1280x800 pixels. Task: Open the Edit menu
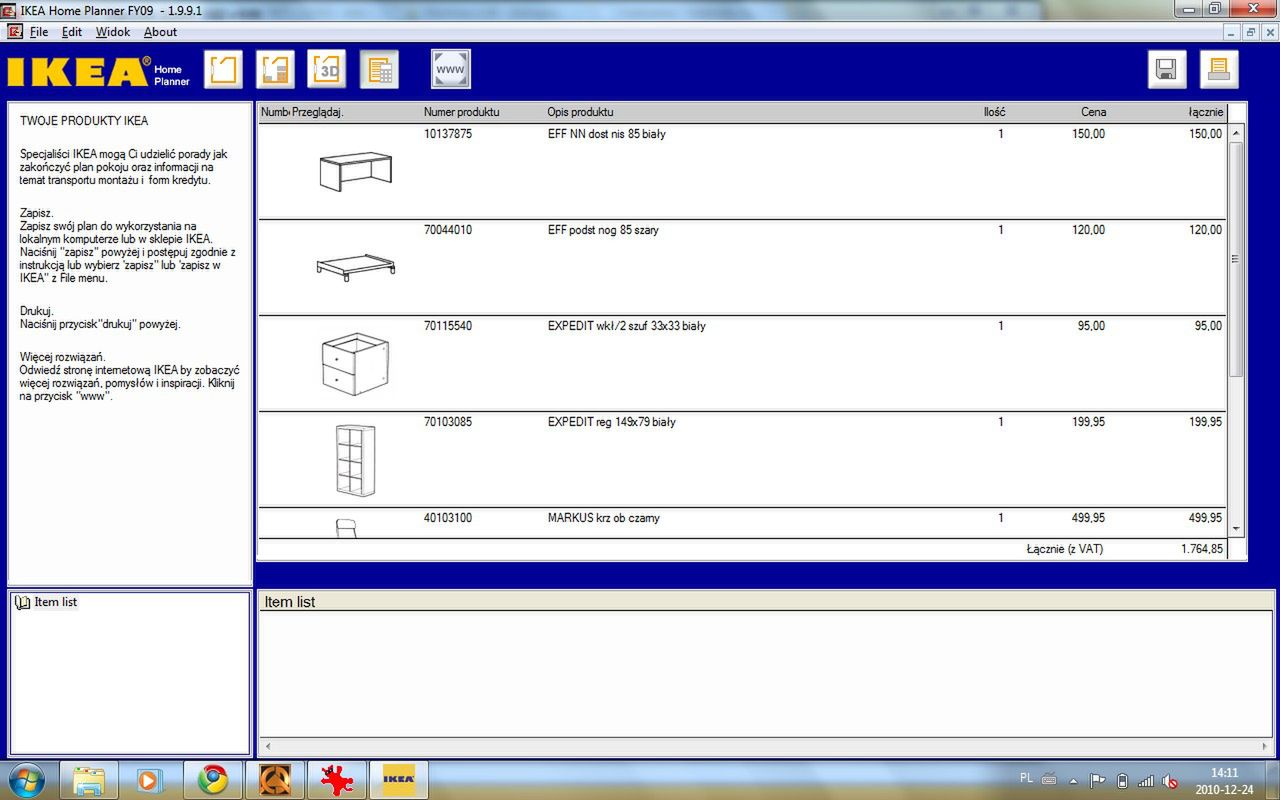(72, 32)
